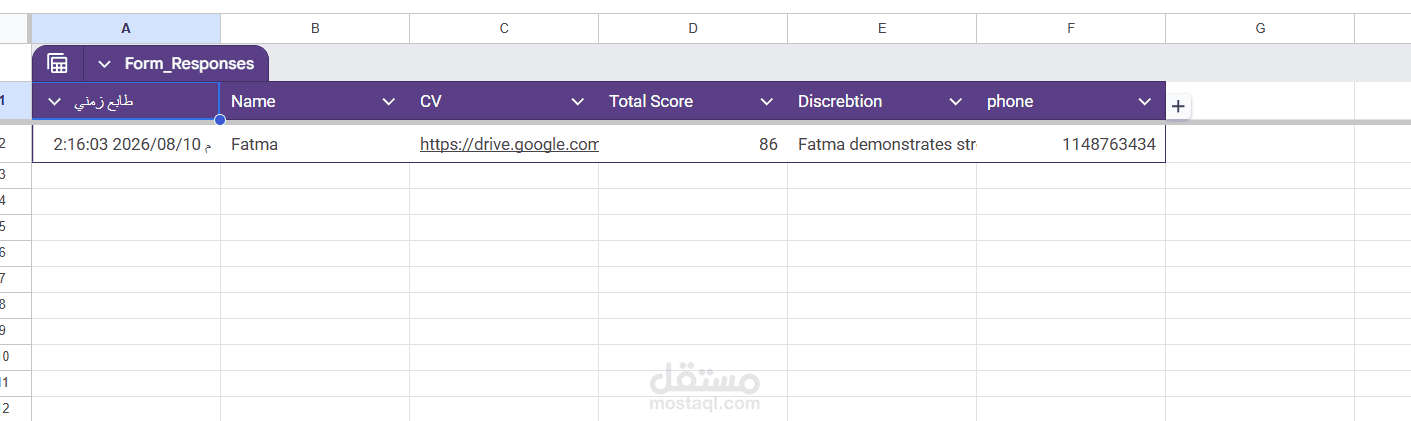The image size is (1411, 421).
Task: Select the row 2 header
Action: [15, 144]
